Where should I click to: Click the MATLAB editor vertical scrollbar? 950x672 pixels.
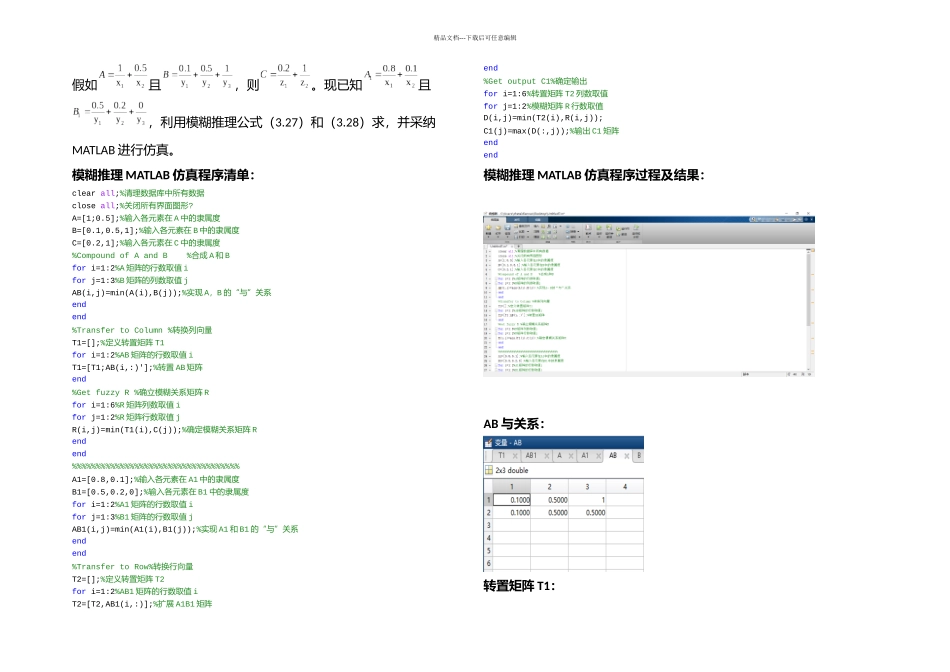808,289
